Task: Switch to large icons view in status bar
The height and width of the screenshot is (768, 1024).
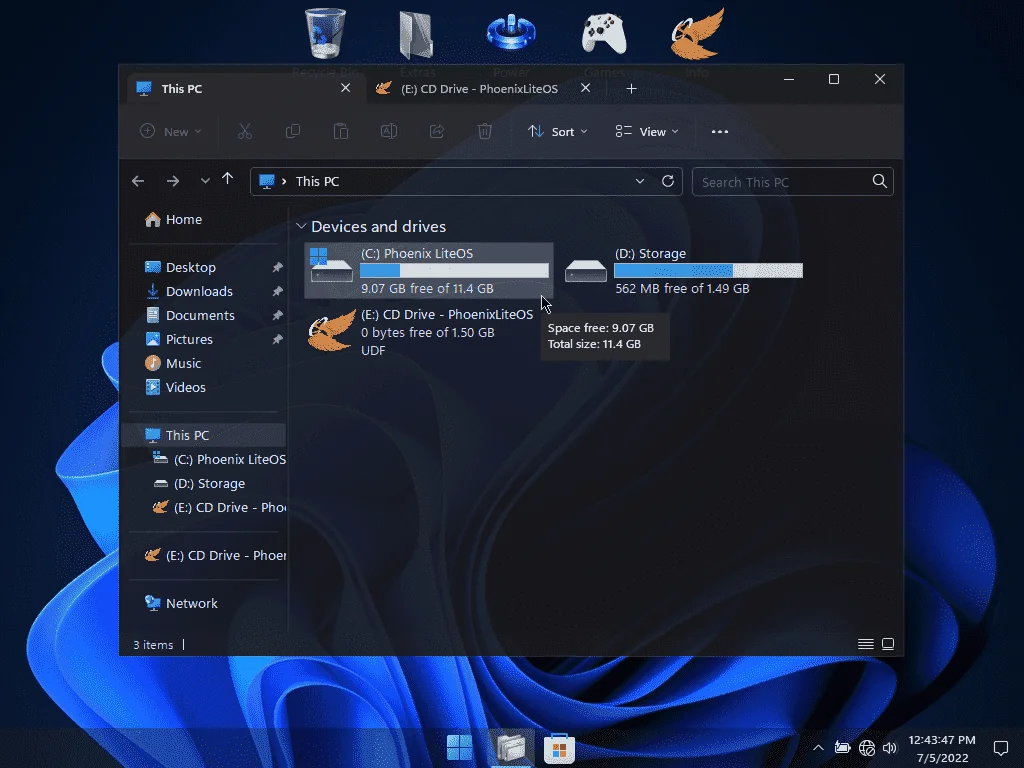Action: coord(888,644)
